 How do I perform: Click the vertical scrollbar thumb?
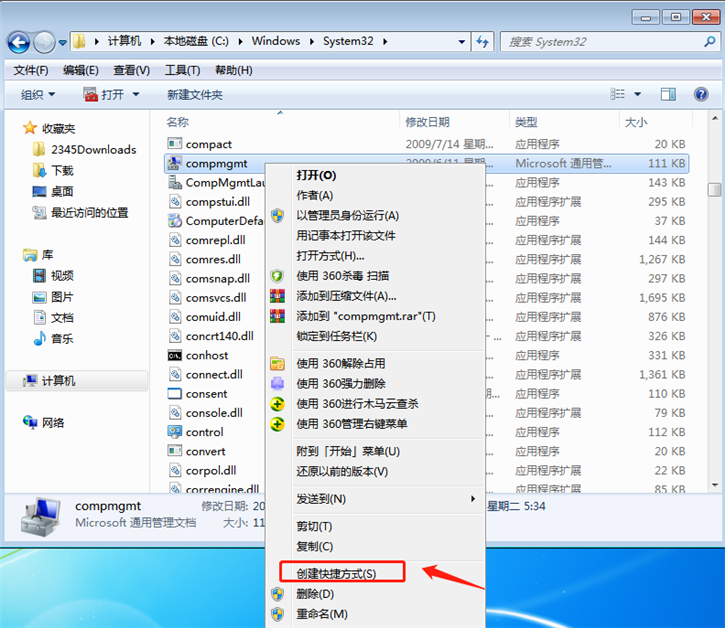[715, 190]
